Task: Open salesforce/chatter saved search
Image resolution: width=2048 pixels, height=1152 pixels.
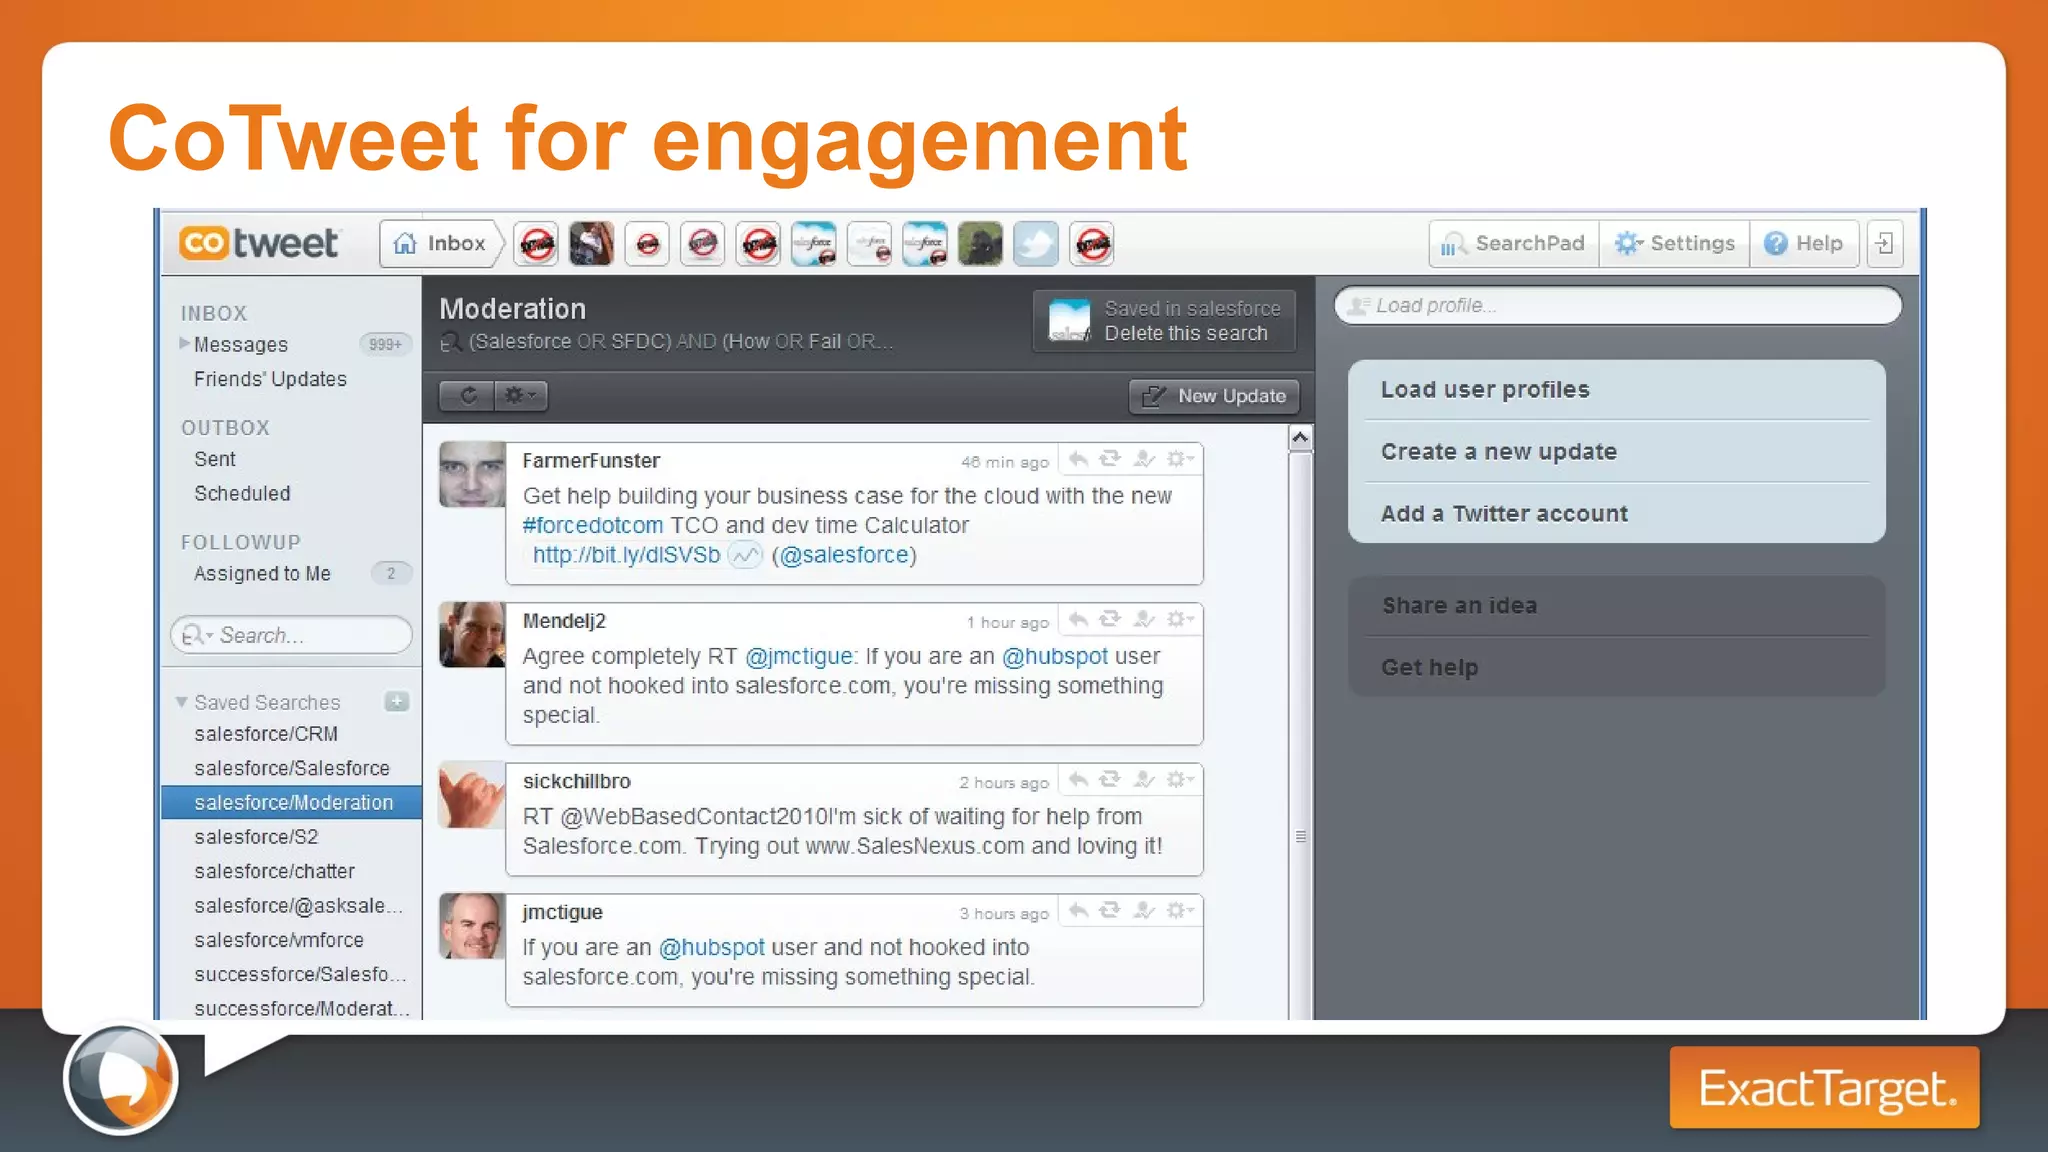Action: coord(274,871)
